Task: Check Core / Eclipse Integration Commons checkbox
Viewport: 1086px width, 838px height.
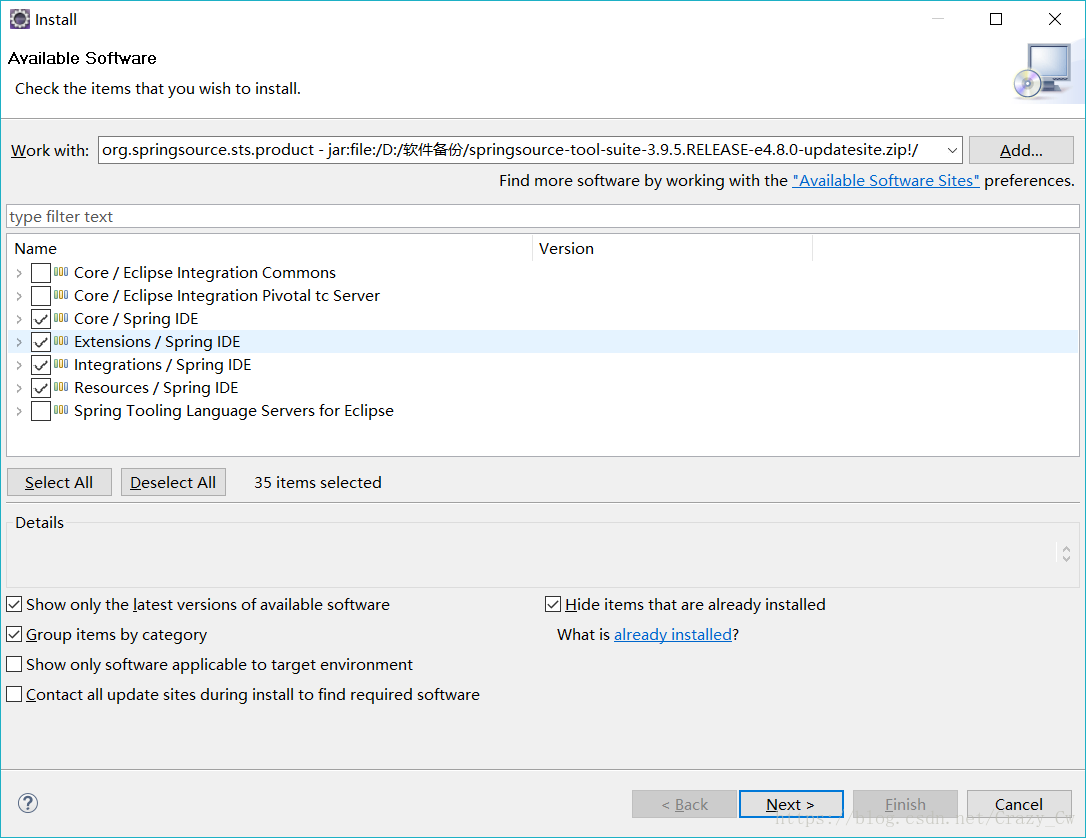Action: point(41,273)
